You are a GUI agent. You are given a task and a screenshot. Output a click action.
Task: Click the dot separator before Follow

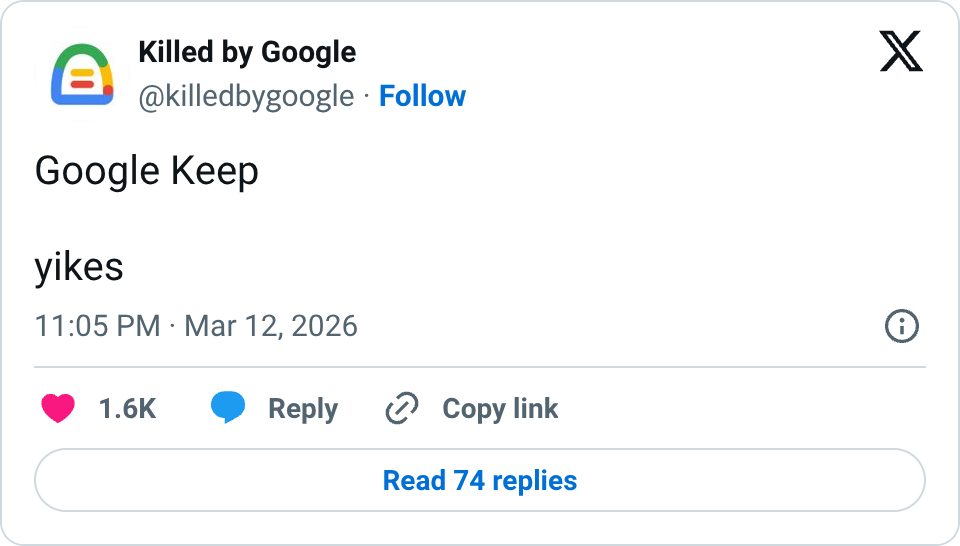(x=367, y=96)
